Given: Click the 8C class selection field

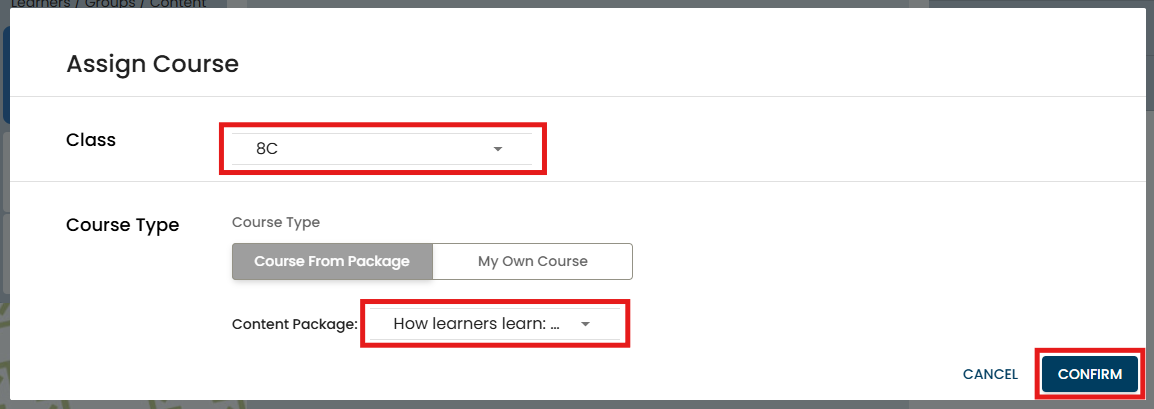Looking at the screenshot, I should click(370, 150).
